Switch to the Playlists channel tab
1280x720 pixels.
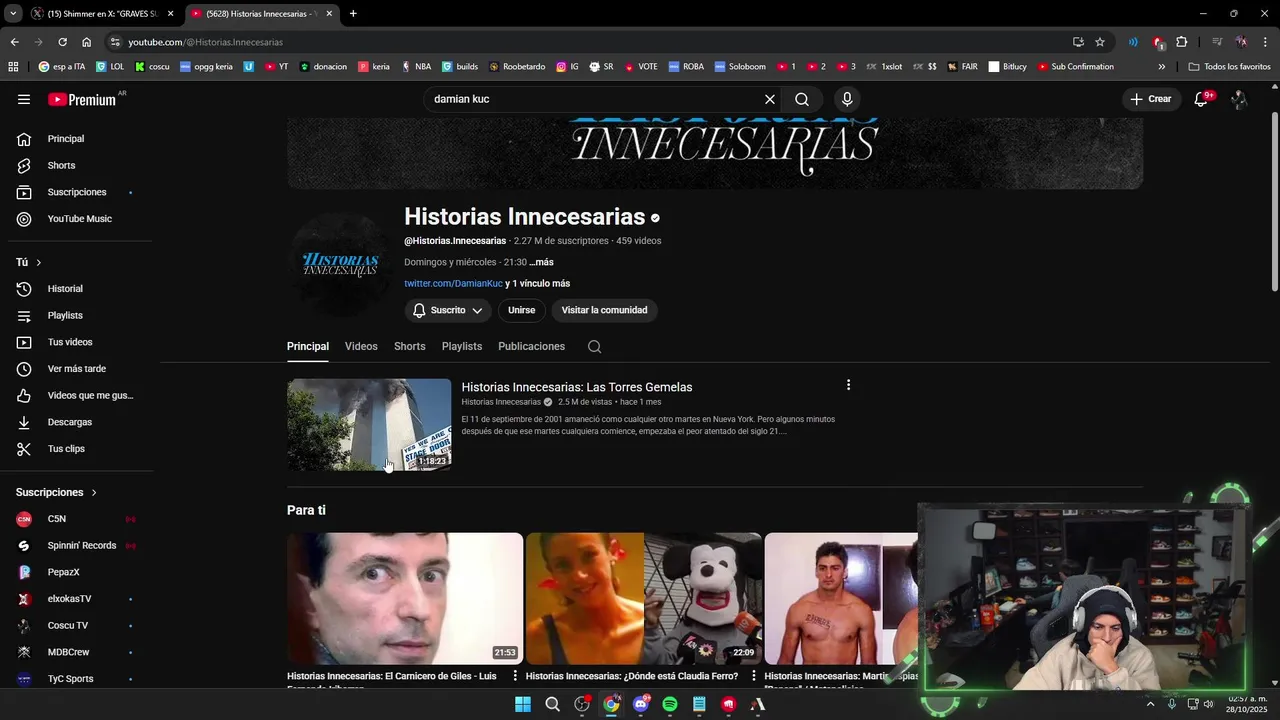pos(462,346)
